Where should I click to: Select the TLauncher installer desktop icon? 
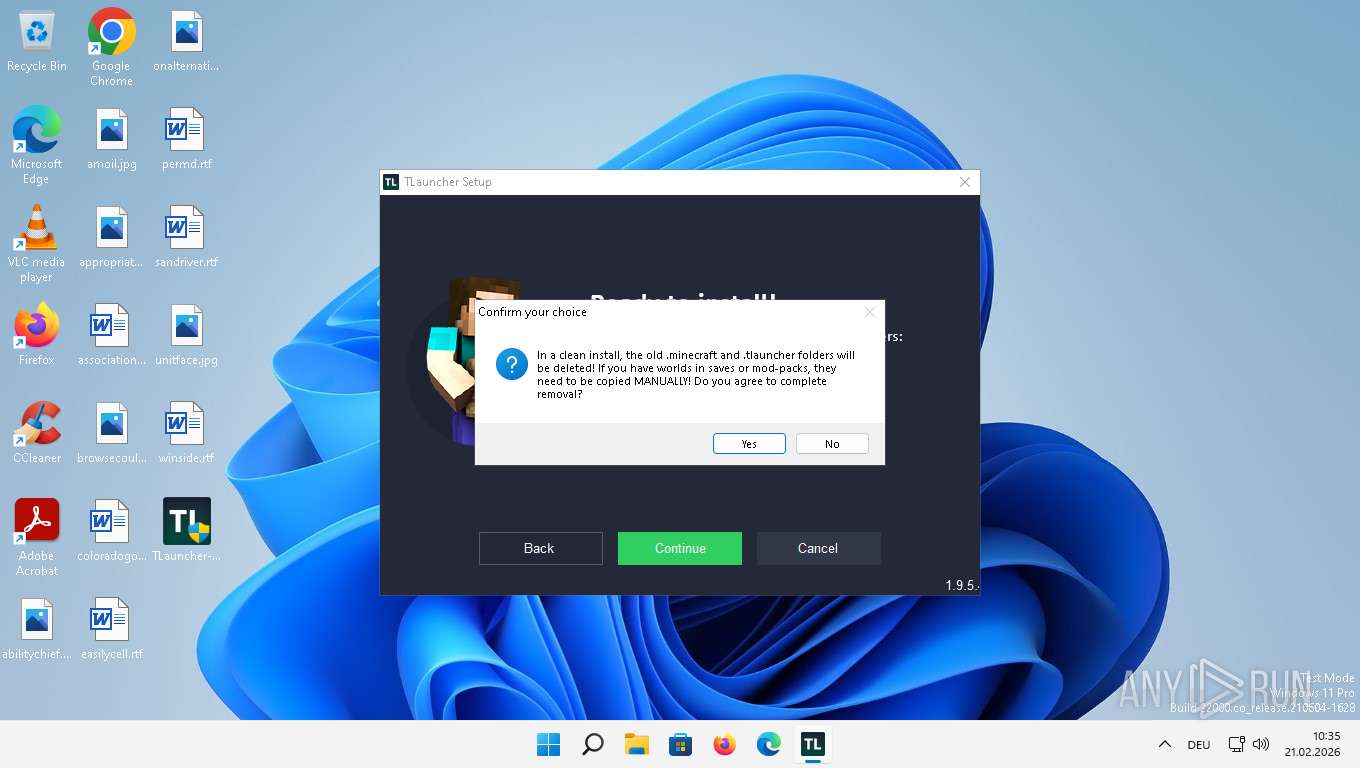[x=186, y=530]
